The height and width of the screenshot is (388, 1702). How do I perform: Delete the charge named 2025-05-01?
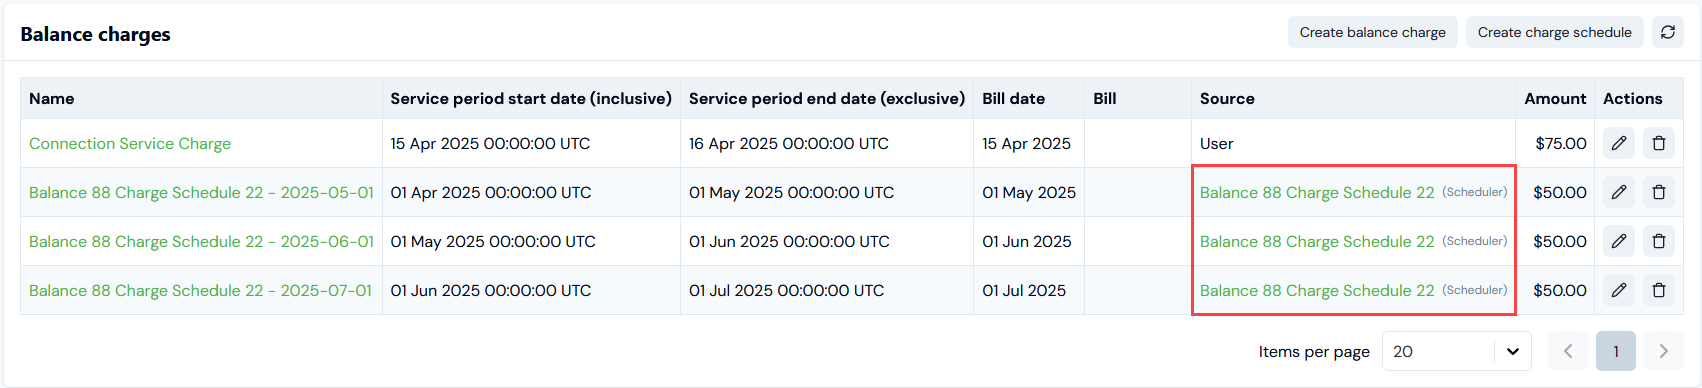pos(1659,192)
